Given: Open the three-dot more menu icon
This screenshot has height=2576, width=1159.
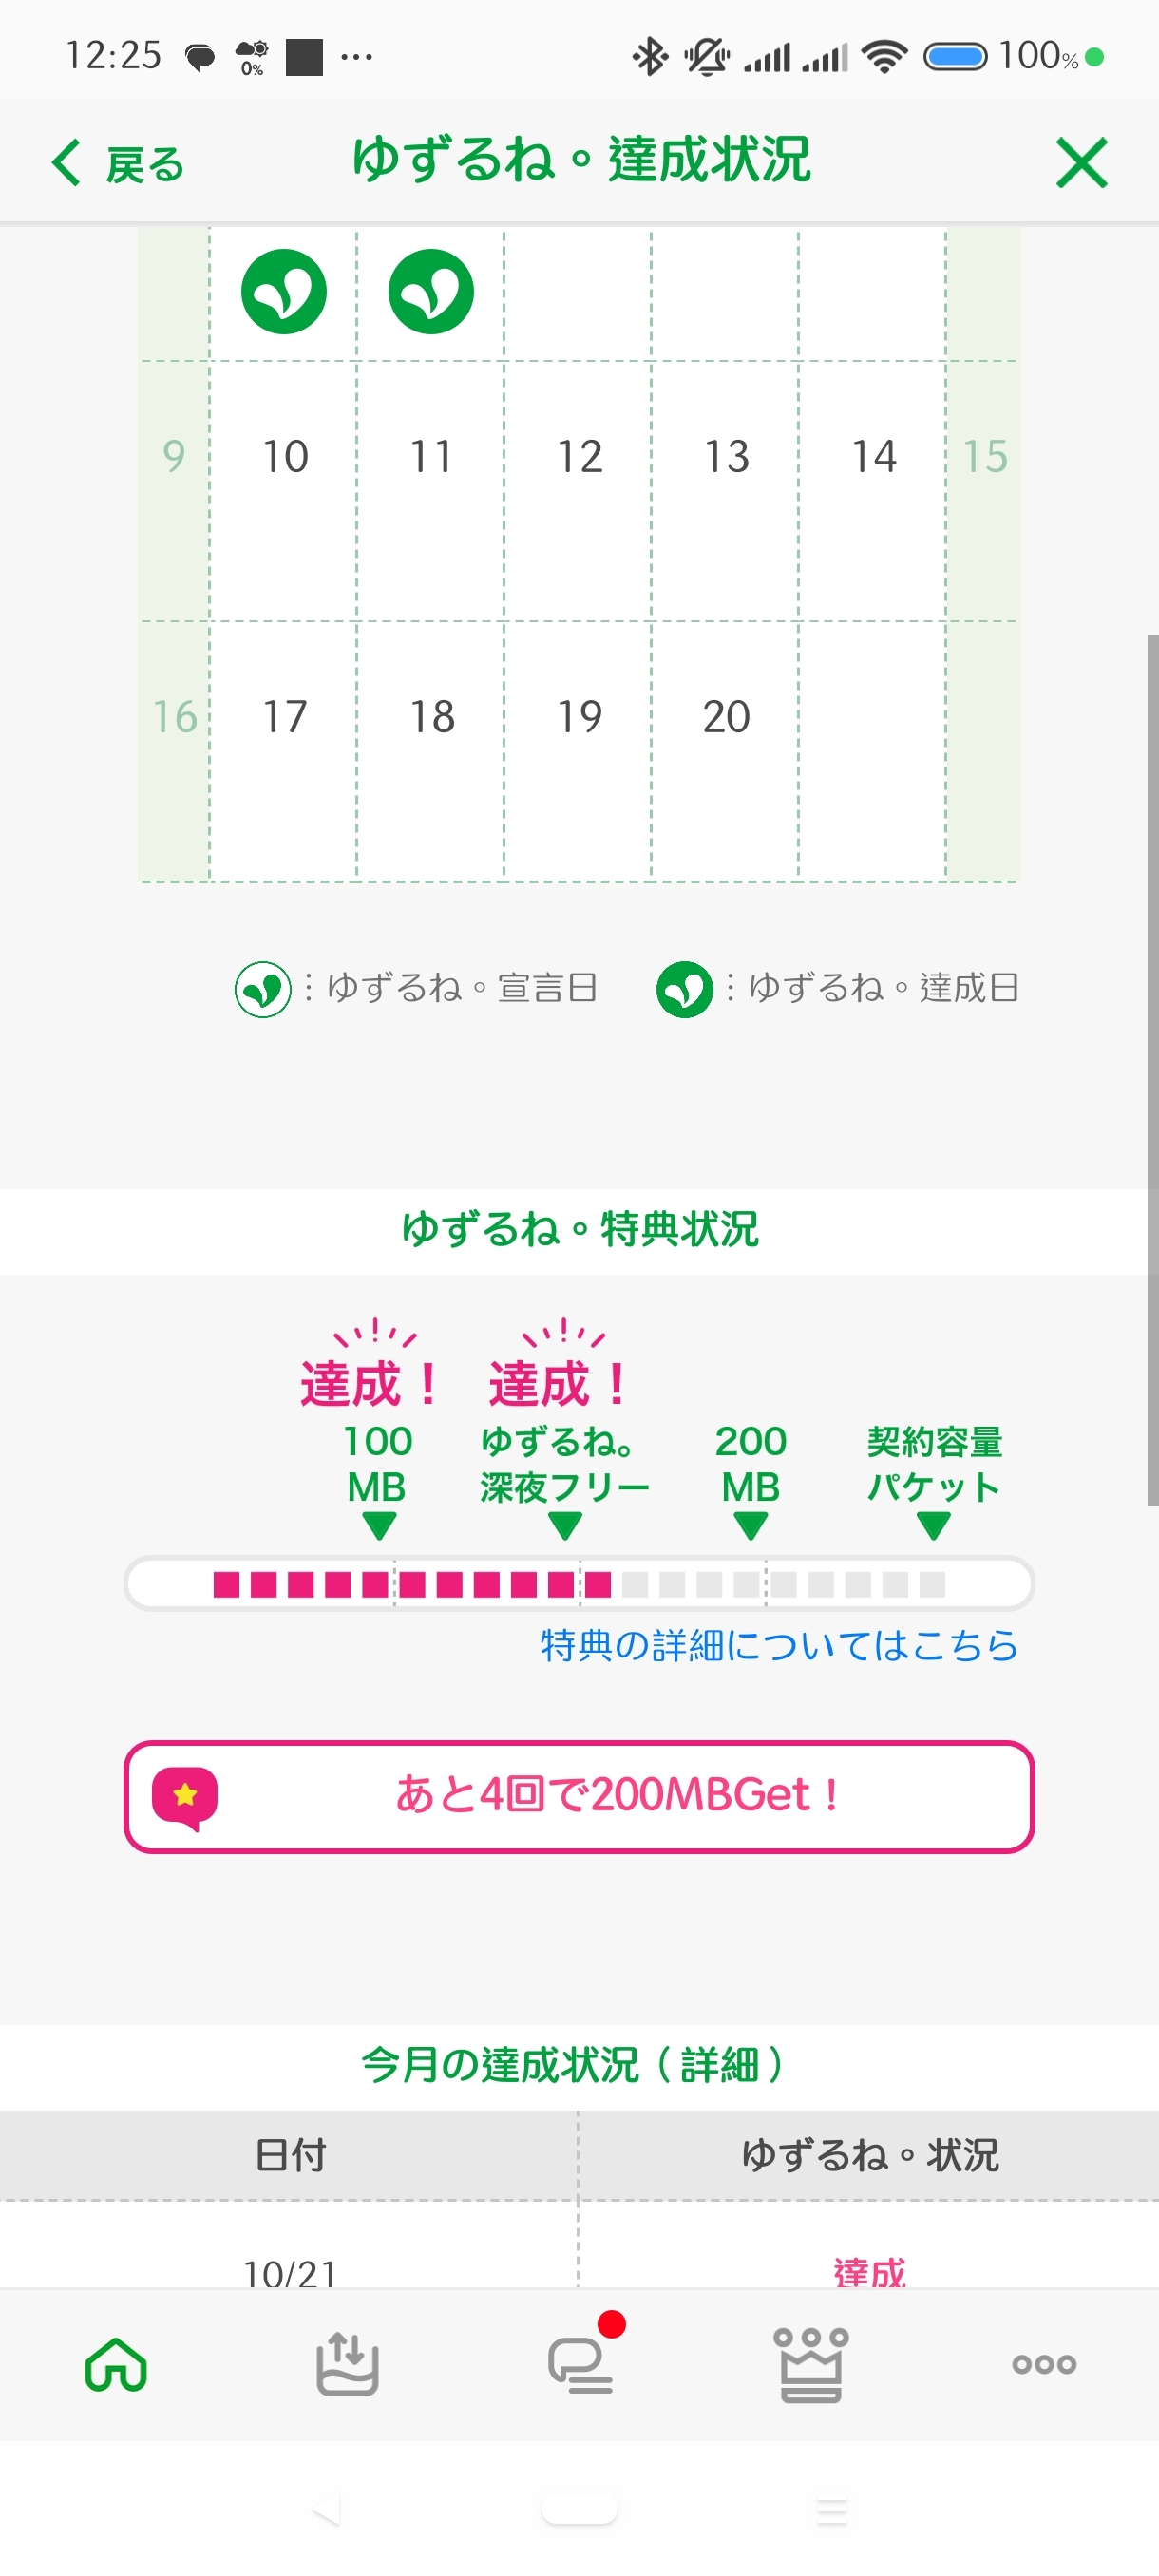Looking at the screenshot, I should 1043,2364.
